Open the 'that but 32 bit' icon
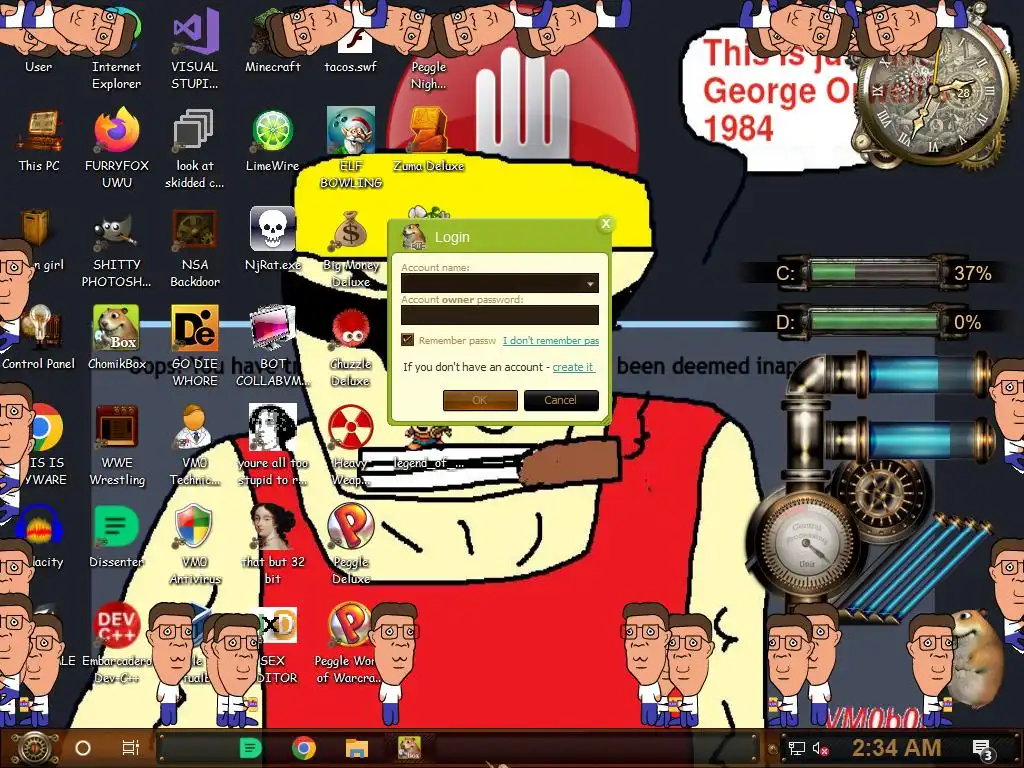This screenshot has height=768, width=1024. pos(272,545)
